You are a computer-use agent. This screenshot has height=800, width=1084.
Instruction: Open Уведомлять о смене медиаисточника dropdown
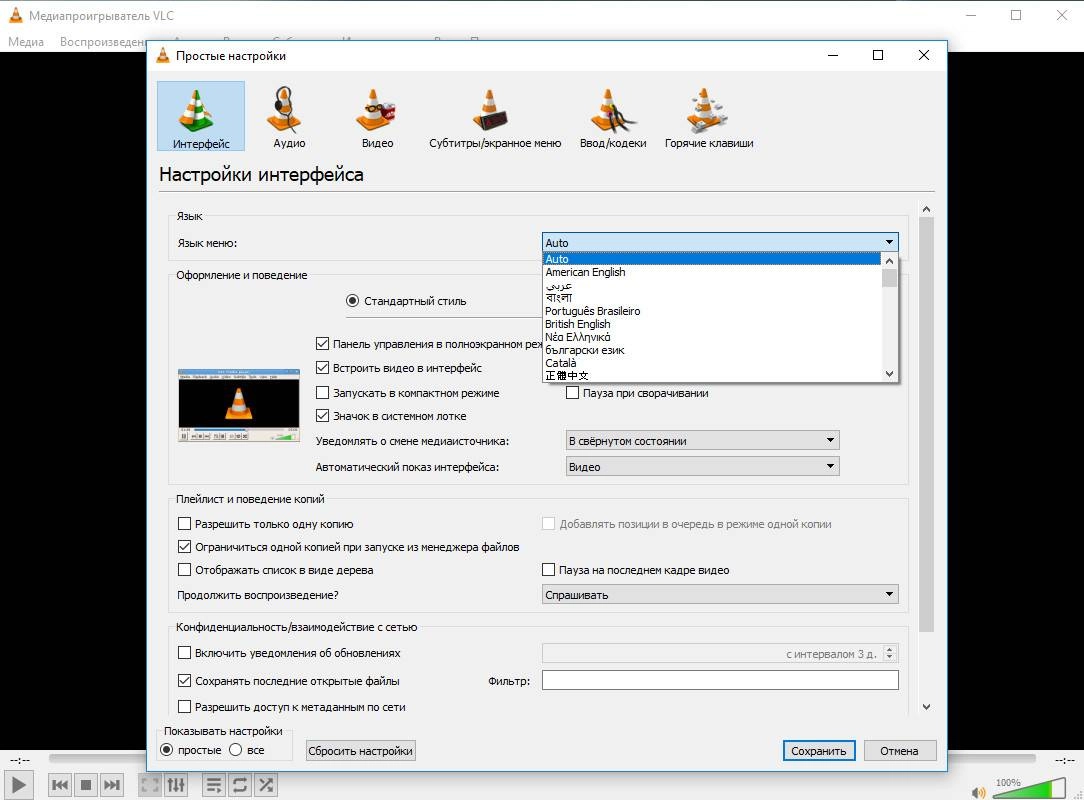703,440
